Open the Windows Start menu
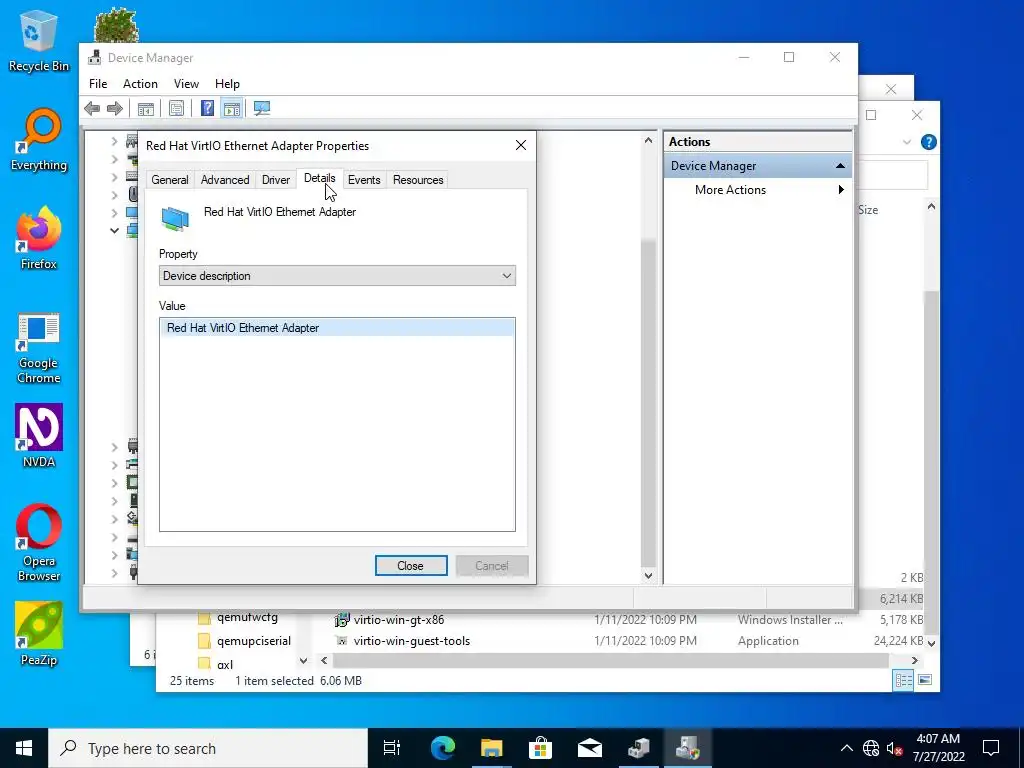1024x768 pixels. click(x=24, y=748)
